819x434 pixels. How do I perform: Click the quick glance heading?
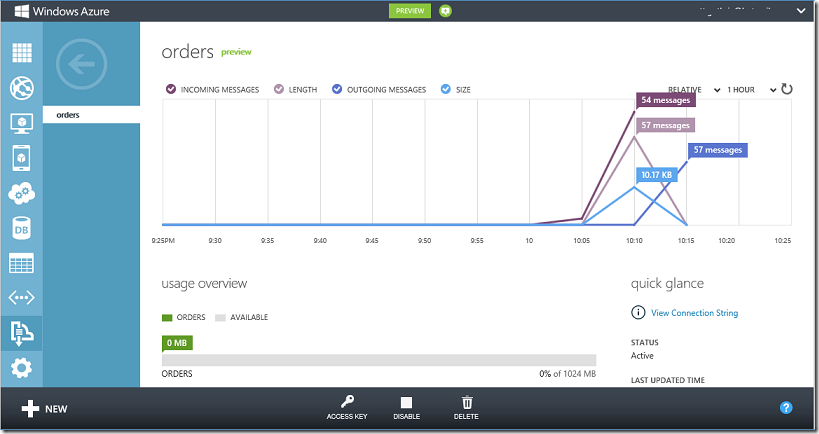[667, 284]
